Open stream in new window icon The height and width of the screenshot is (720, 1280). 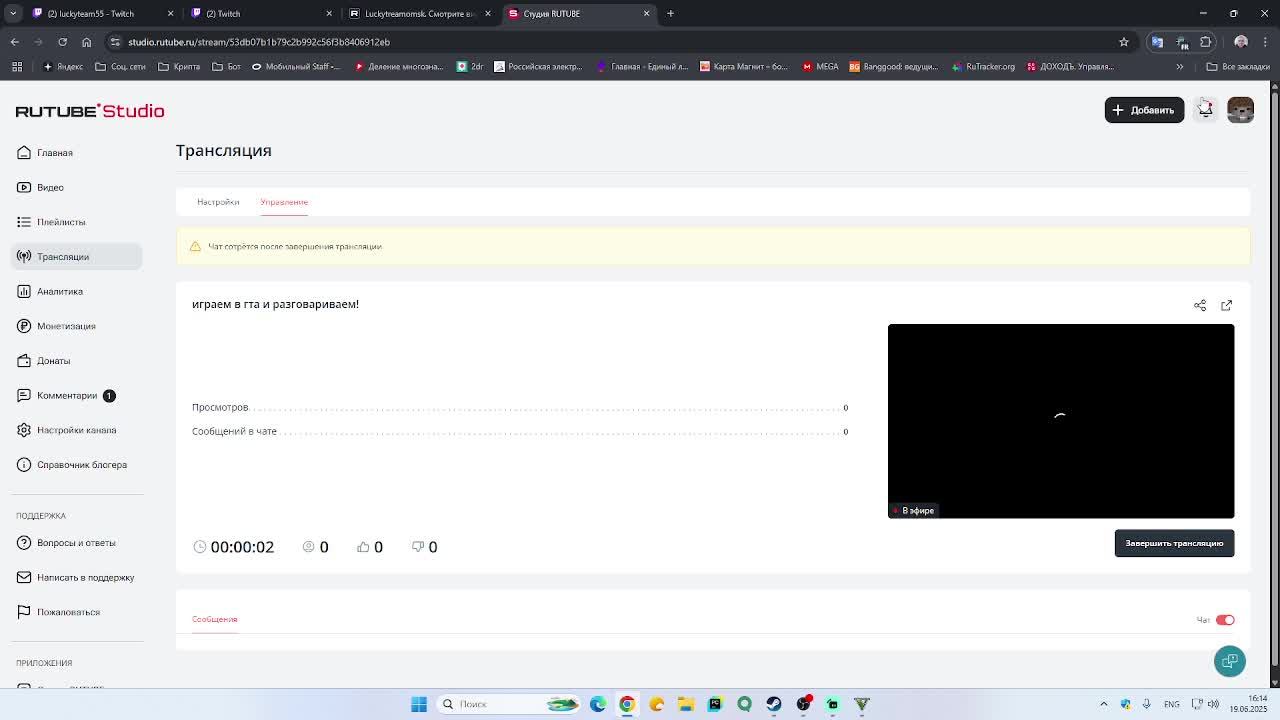pos(1226,305)
